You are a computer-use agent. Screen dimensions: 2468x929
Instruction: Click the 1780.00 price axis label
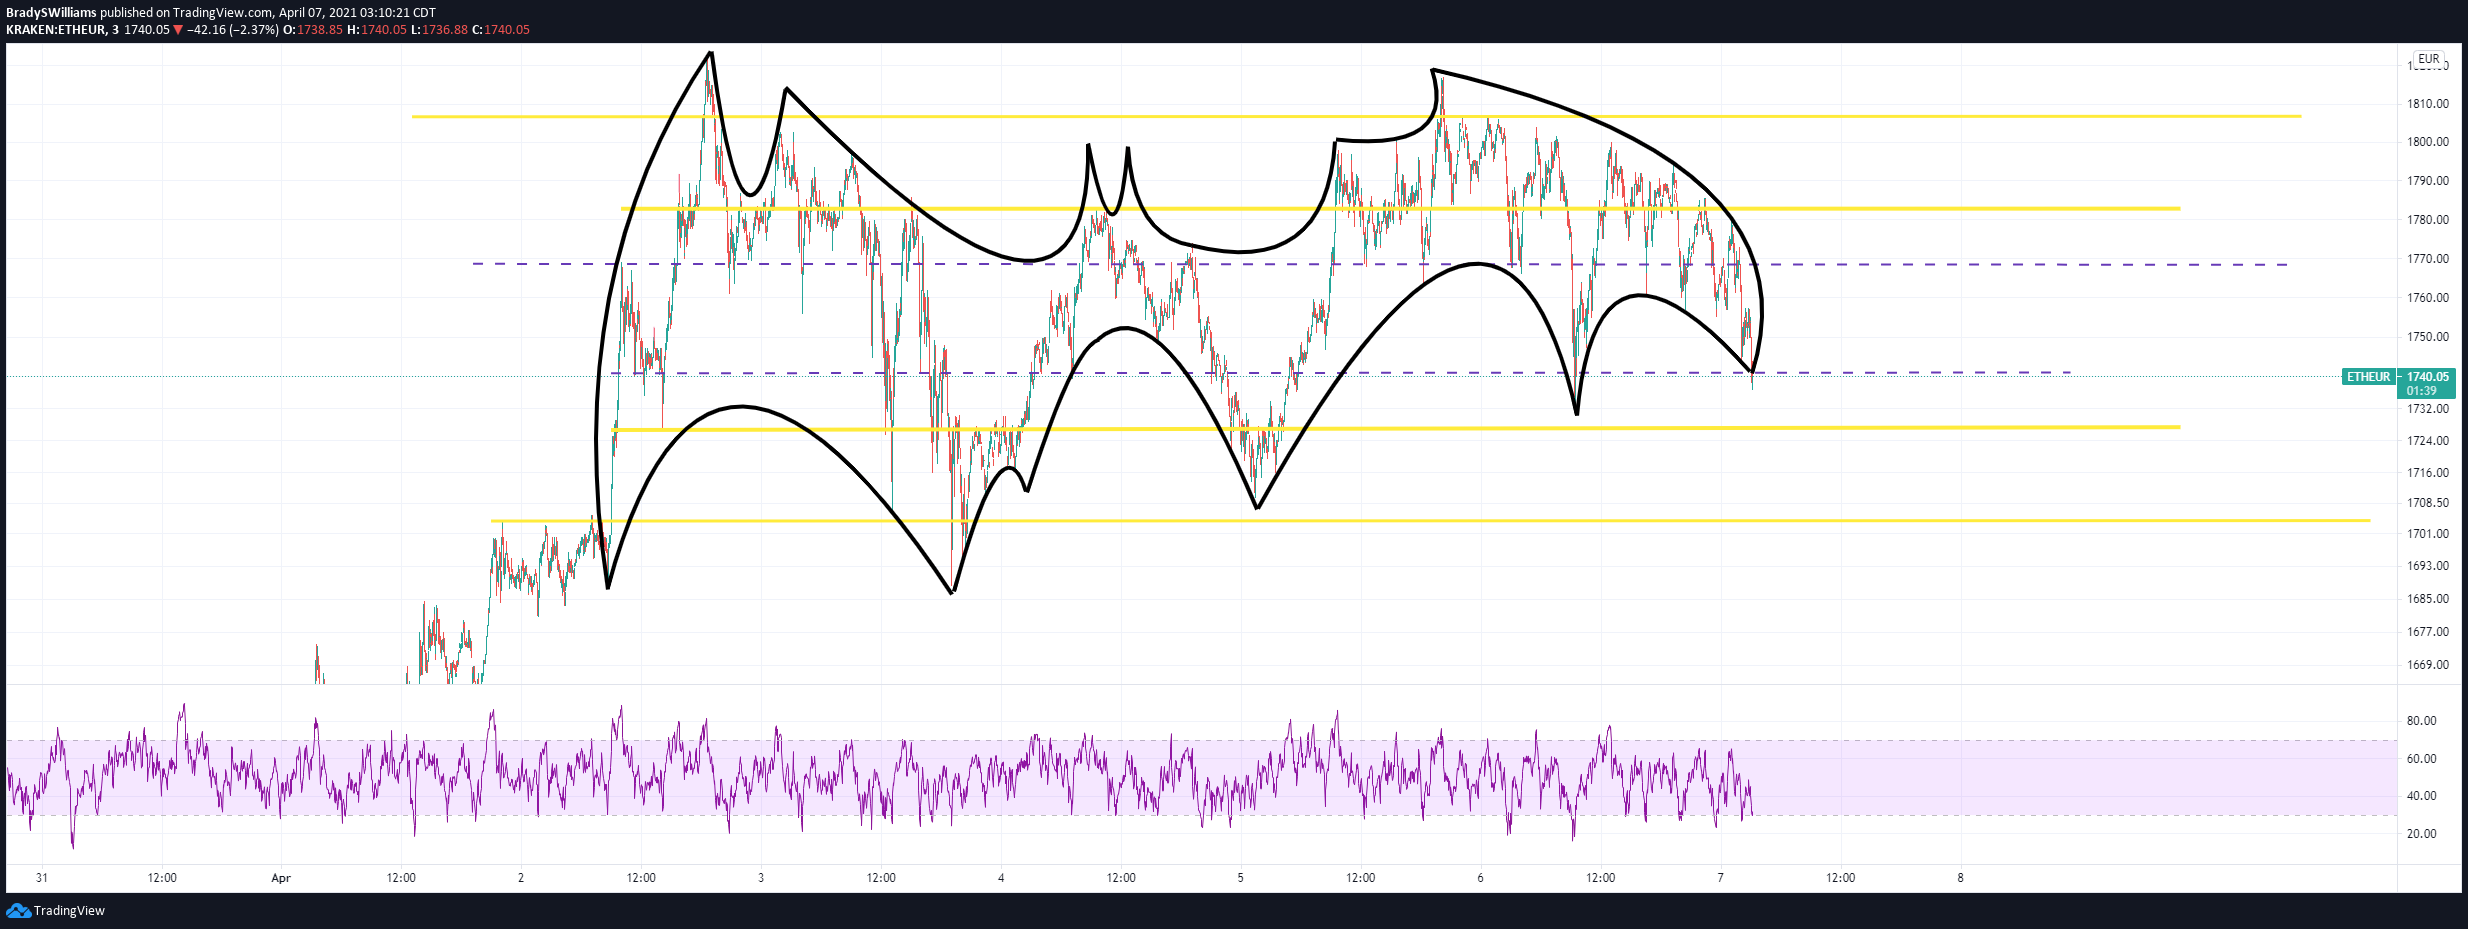point(2428,220)
